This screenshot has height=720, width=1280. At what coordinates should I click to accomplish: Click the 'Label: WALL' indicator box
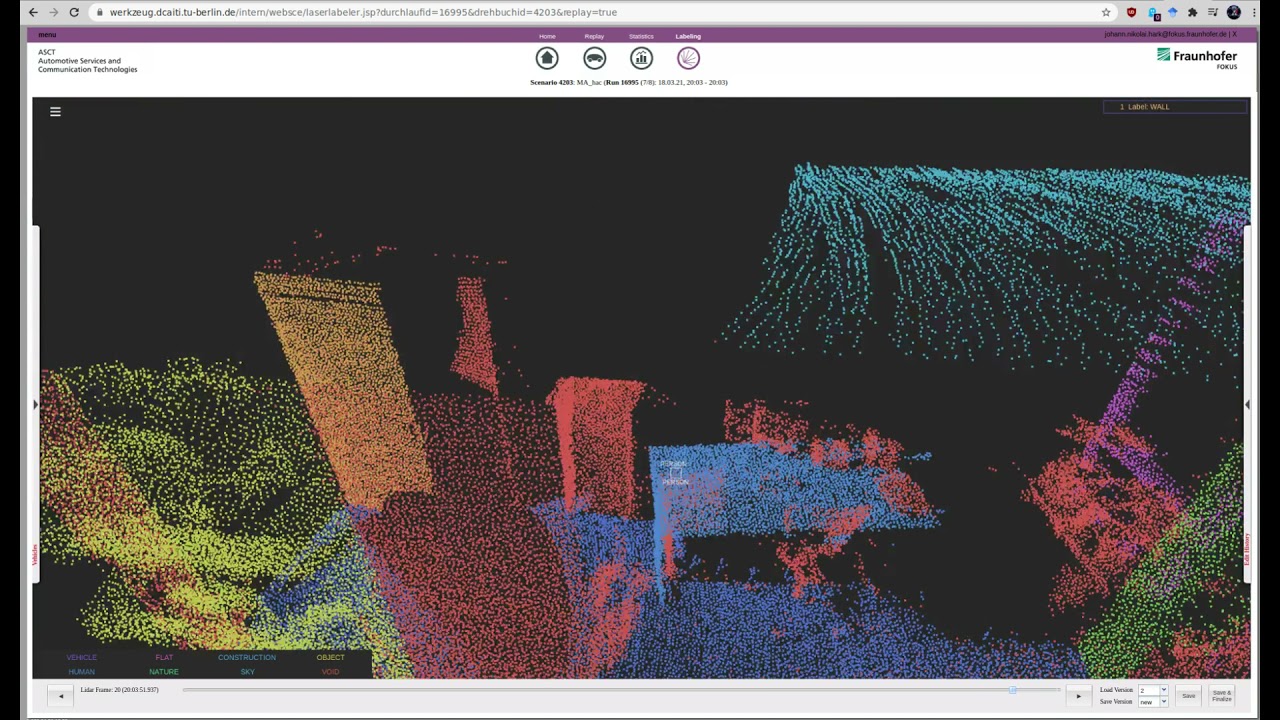(1176, 107)
